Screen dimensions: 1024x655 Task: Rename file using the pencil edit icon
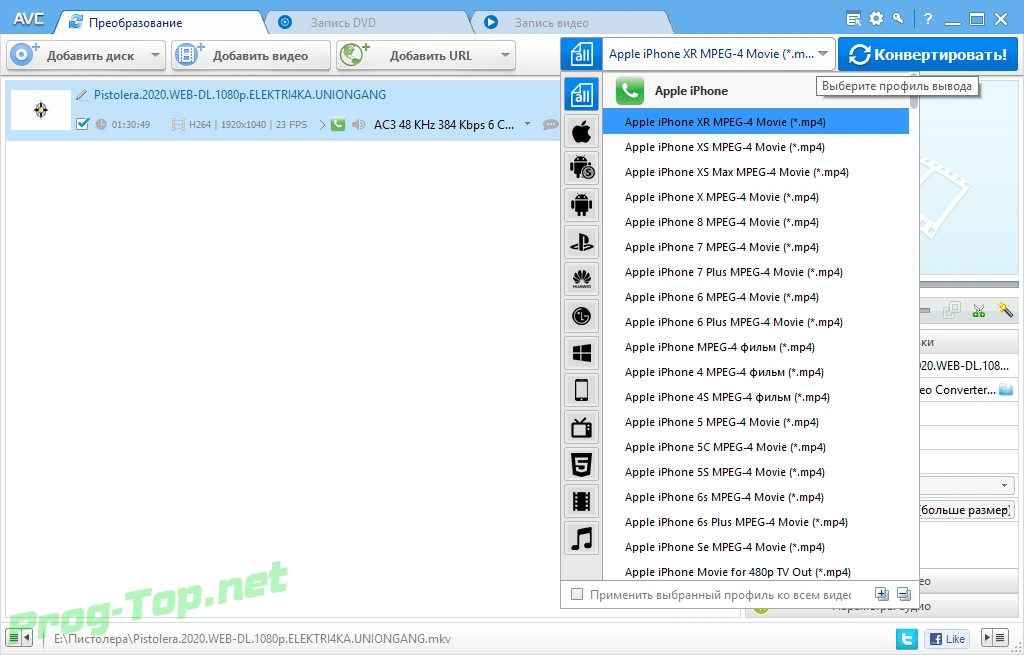coord(82,95)
